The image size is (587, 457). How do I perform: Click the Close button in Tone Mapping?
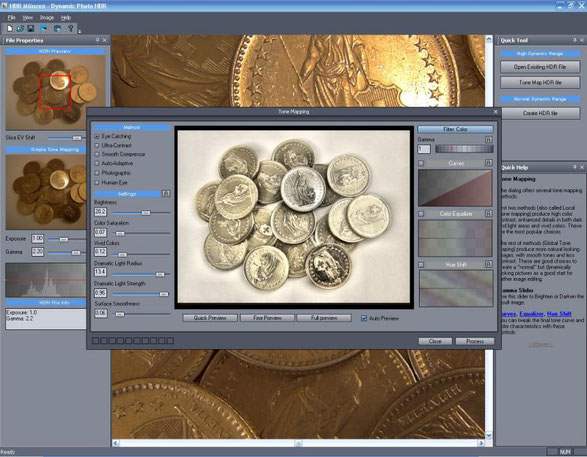435,341
